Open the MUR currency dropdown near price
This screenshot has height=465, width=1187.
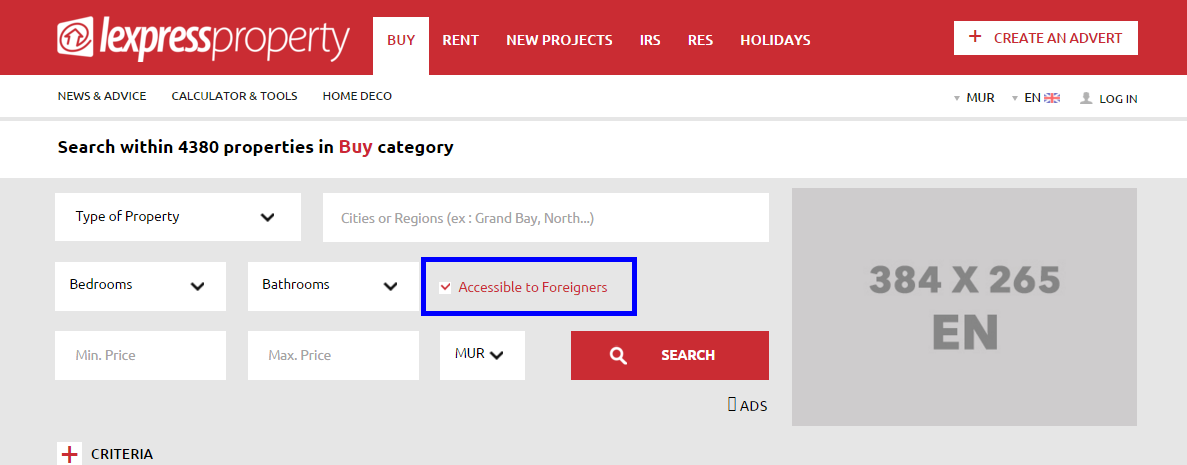click(482, 355)
